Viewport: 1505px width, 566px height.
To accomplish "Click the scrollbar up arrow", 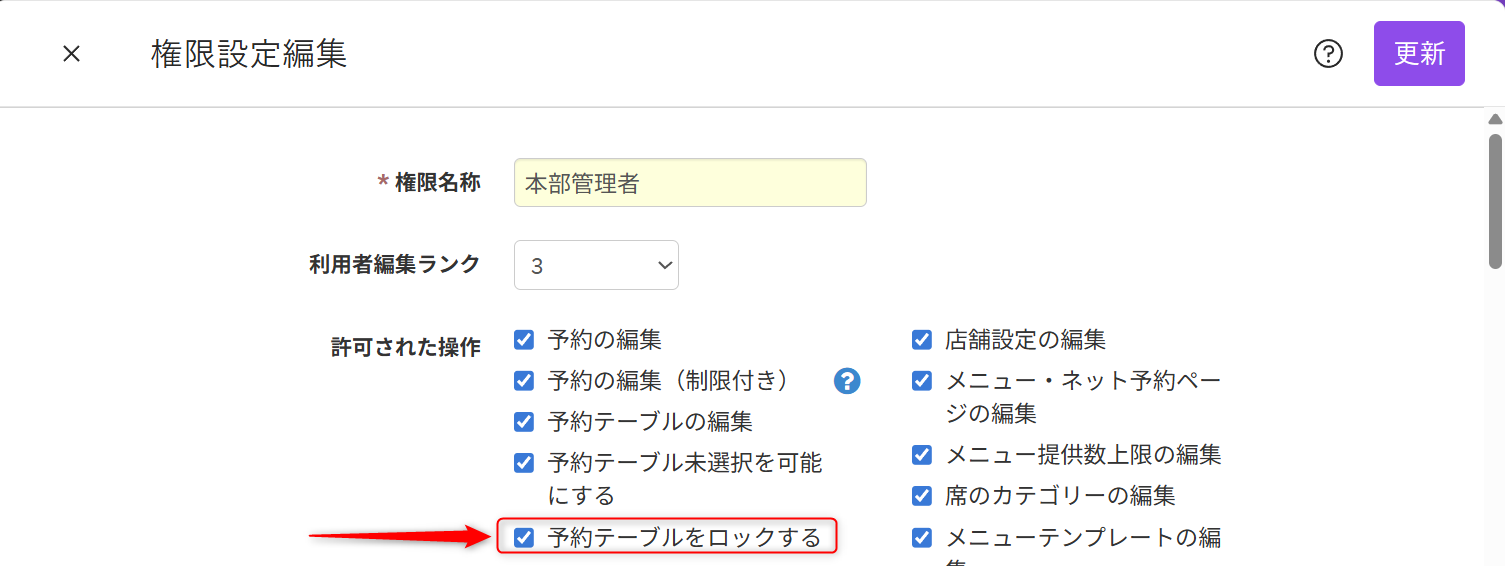I will tap(1495, 118).
